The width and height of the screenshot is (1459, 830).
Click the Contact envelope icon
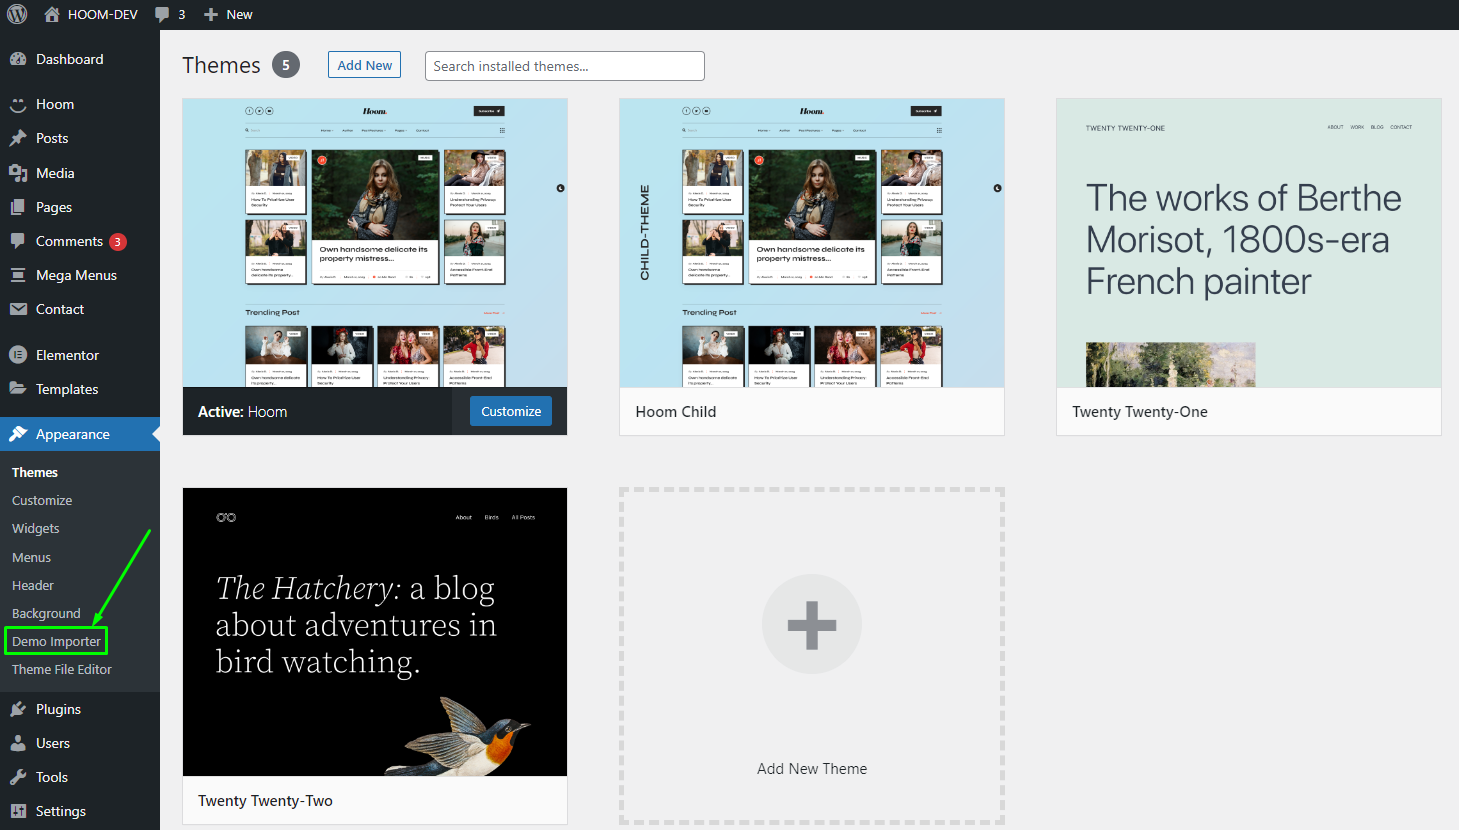(18, 309)
